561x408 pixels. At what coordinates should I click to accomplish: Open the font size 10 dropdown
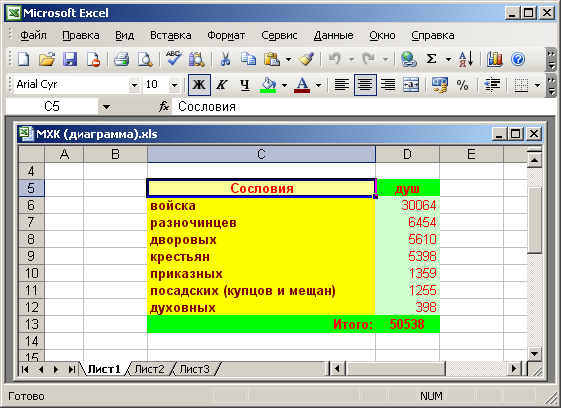tap(174, 85)
